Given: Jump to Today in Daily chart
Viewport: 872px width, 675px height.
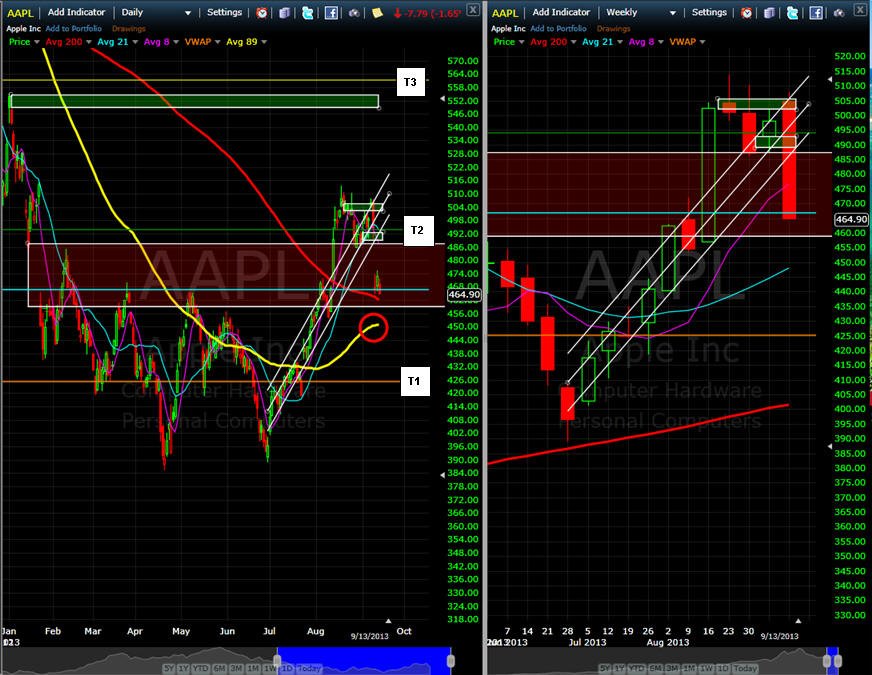Looking at the screenshot, I should pos(309,668).
